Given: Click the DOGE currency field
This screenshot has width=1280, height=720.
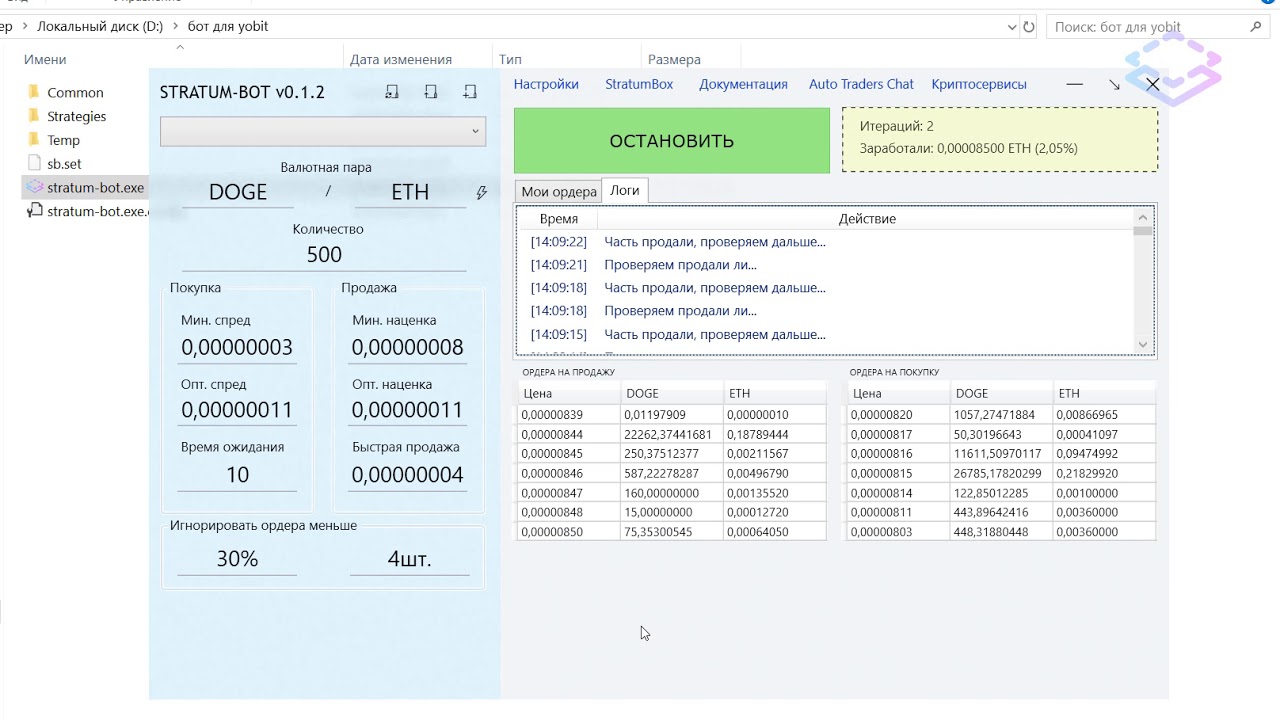Looking at the screenshot, I should [238, 193].
